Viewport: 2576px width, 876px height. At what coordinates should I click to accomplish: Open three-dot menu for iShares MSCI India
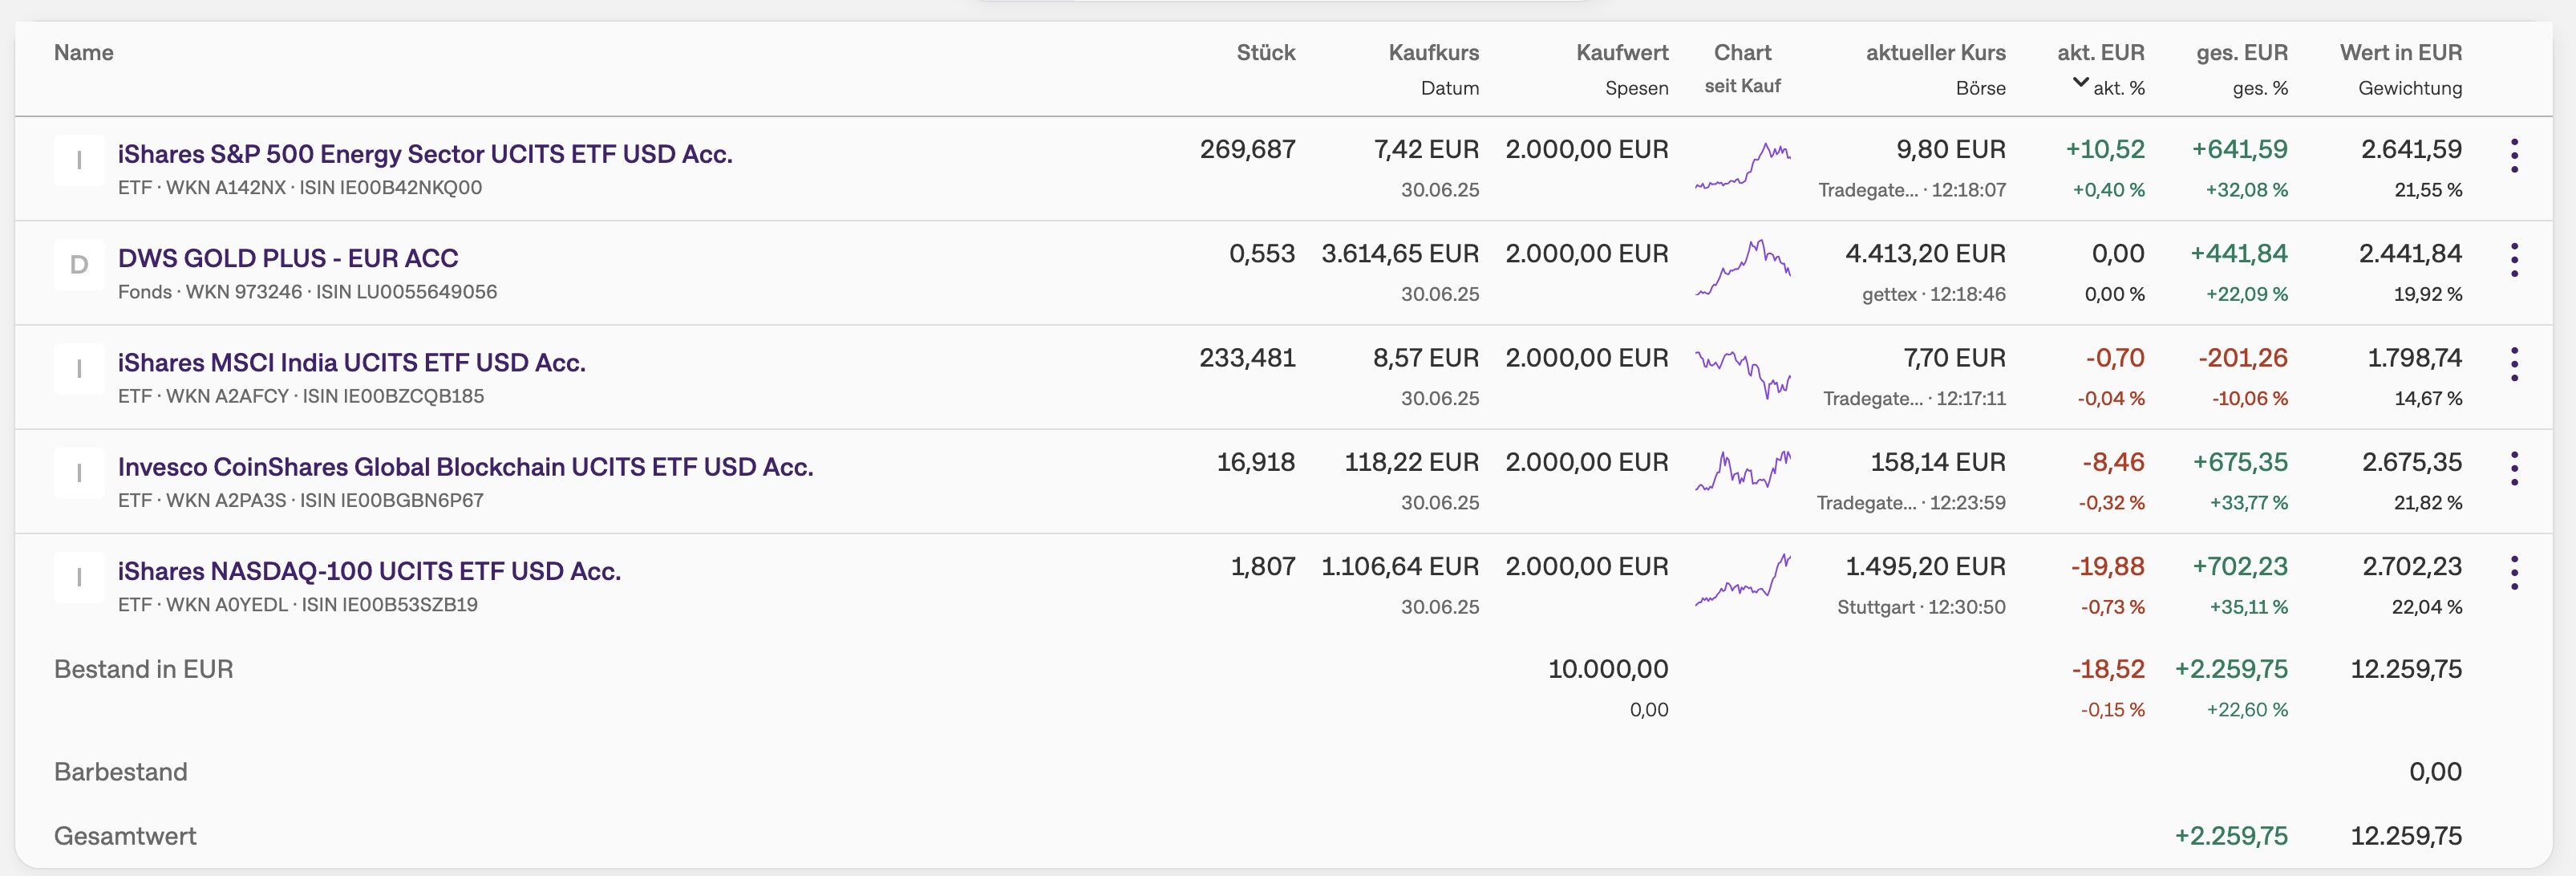(2514, 364)
